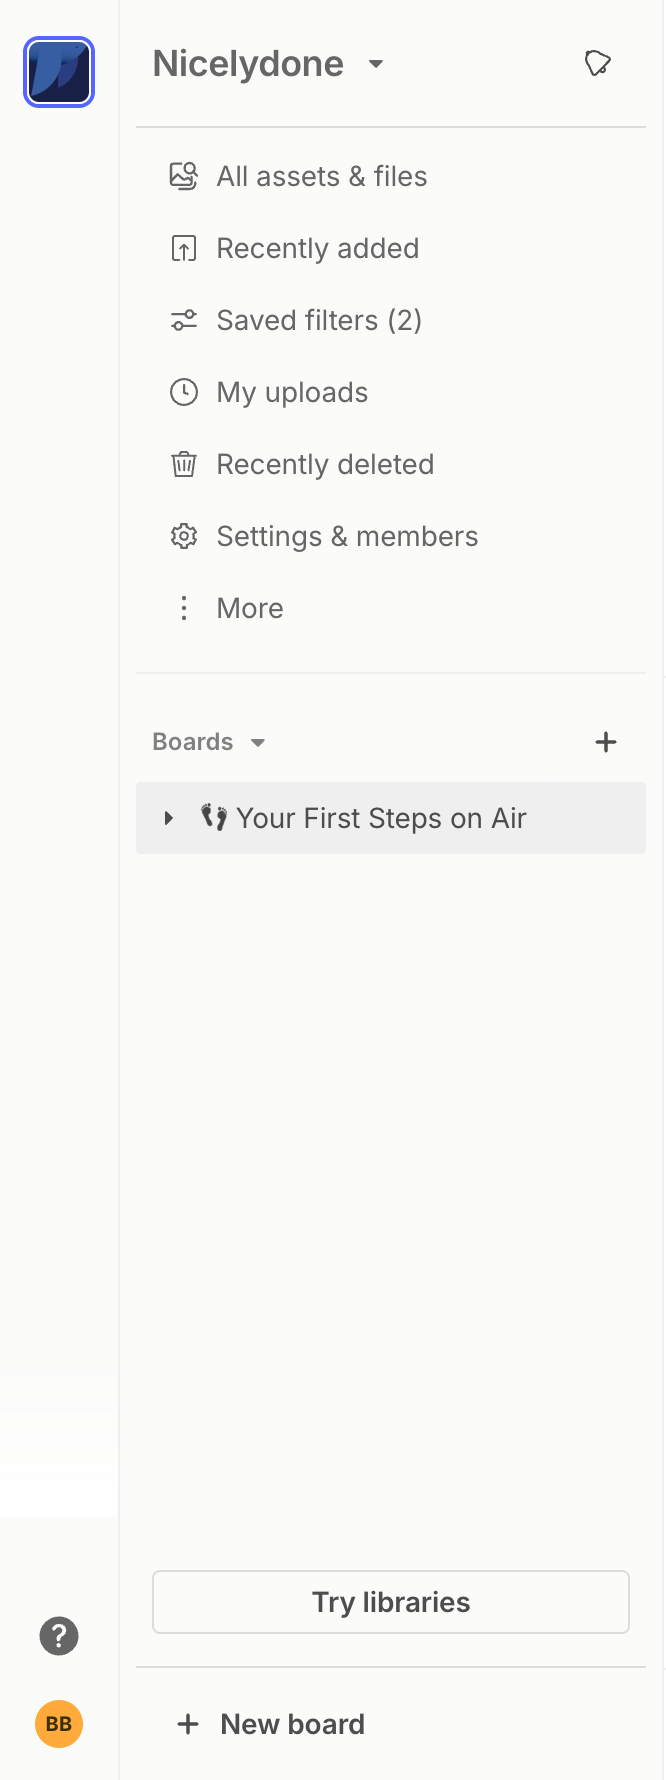Click the My uploads clock icon

pyautogui.click(x=184, y=392)
